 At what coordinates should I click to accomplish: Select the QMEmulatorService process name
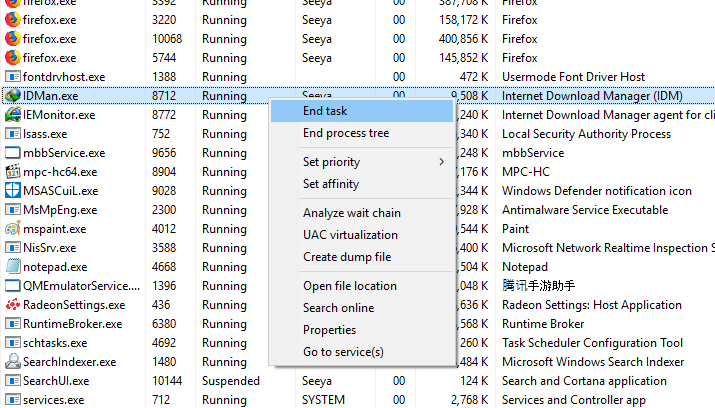coord(82,286)
